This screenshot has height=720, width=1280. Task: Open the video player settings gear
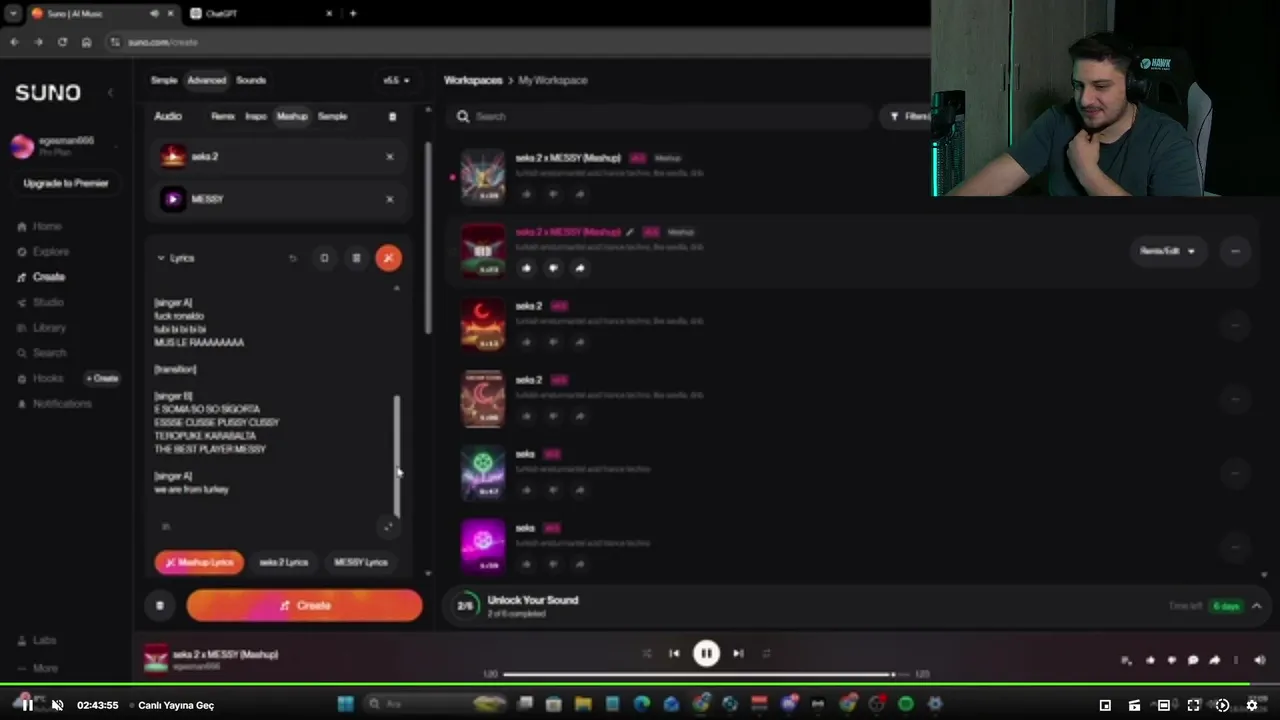pos(1251,705)
